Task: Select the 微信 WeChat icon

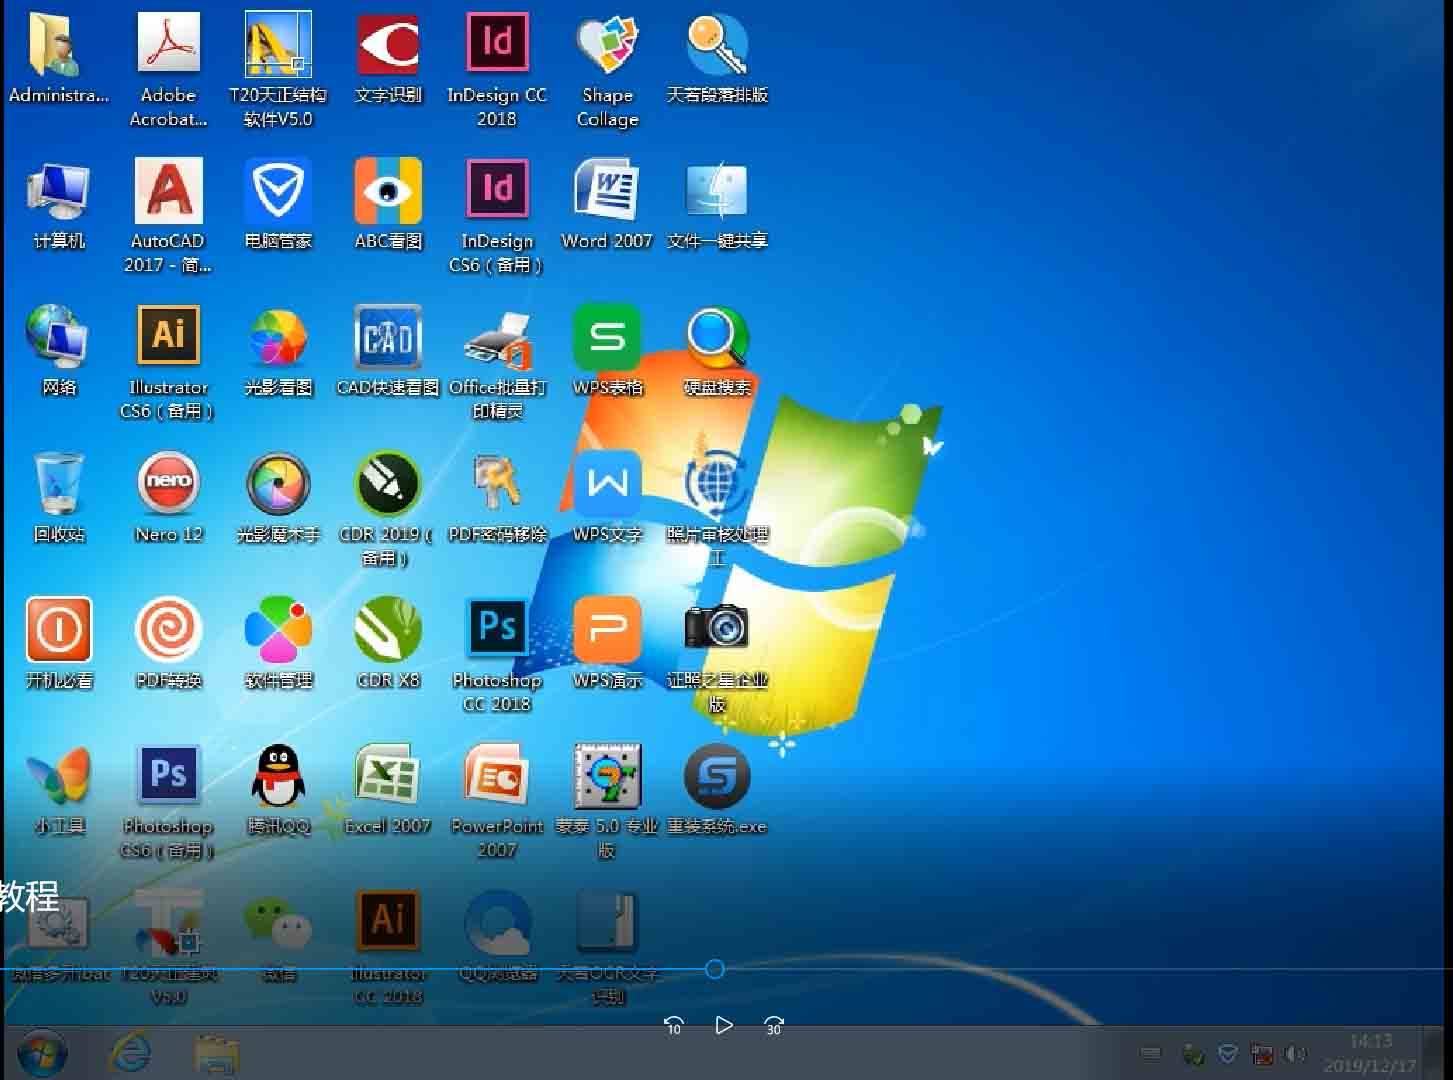Action: [x=278, y=922]
